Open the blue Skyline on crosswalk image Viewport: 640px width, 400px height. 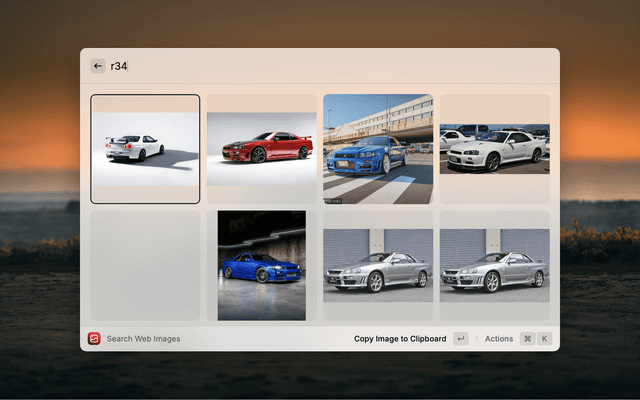coord(378,149)
